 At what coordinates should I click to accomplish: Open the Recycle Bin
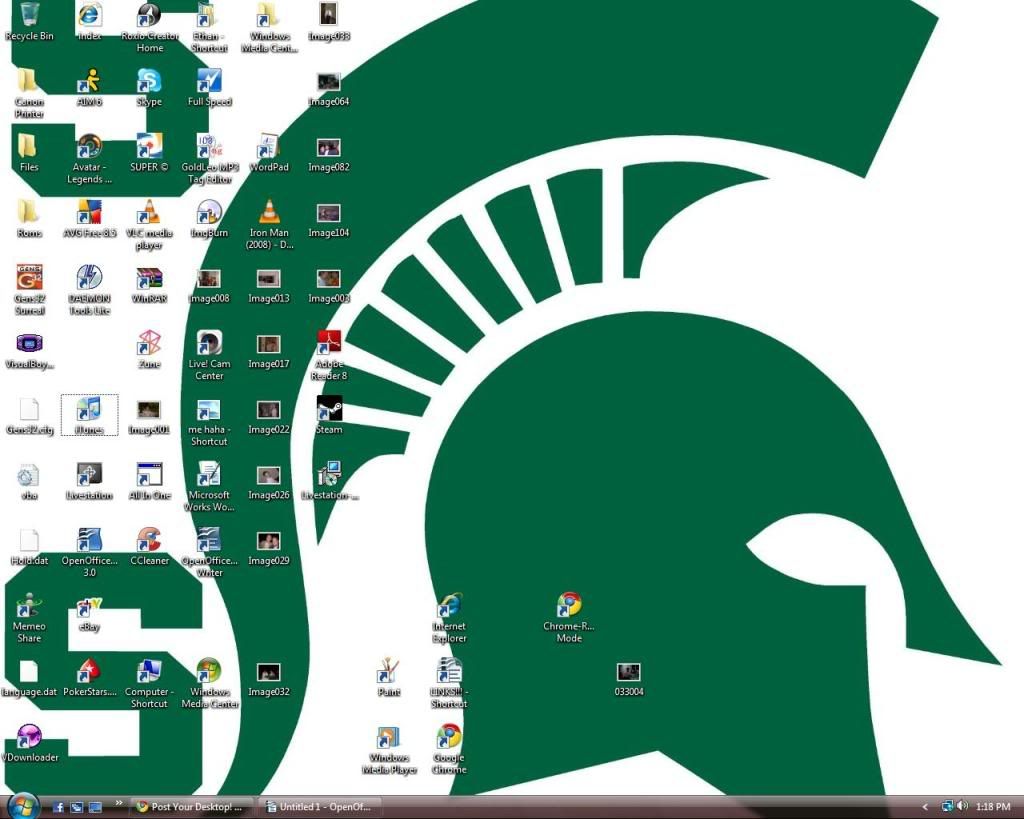pos(29,16)
